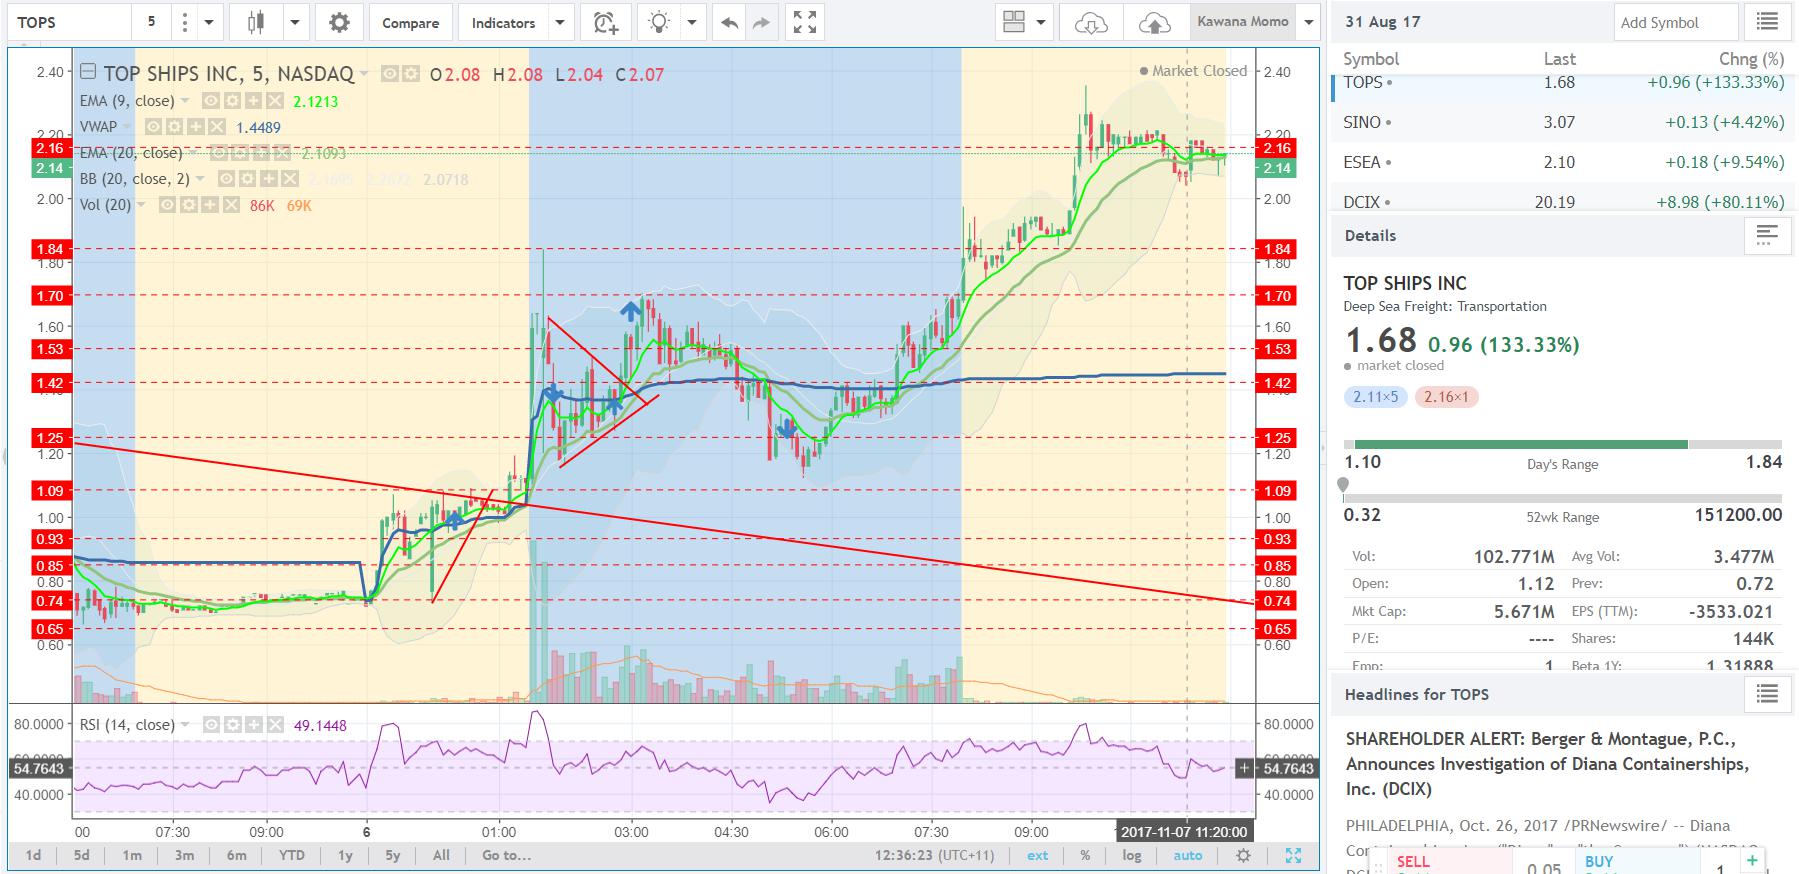Open the Headlines for TOPS menu icon
1799x874 pixels.
pyautogui.click(x=1767, y=694)
